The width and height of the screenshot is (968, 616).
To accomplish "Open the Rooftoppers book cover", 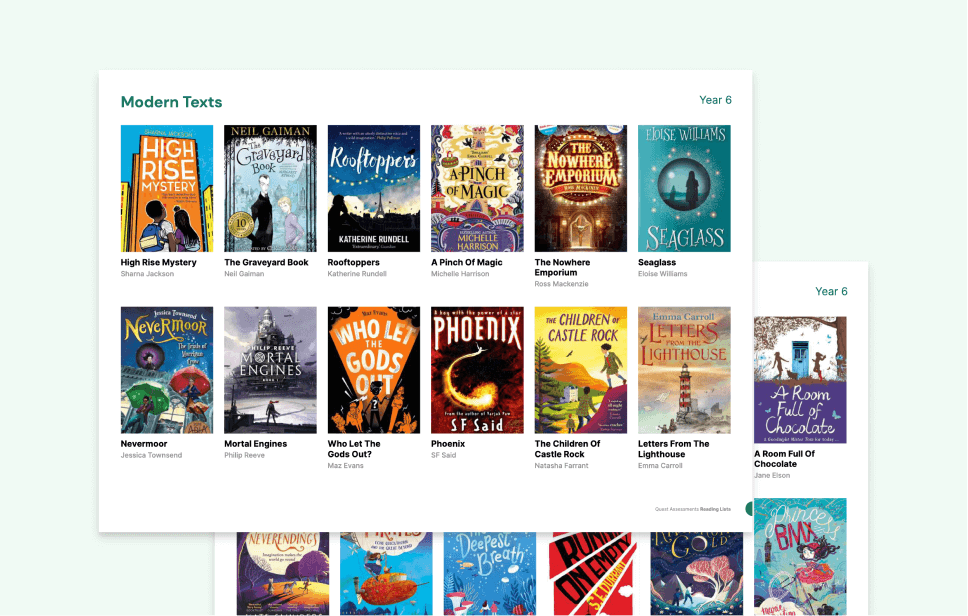I will pyautogui.click(x=373, y=188).
